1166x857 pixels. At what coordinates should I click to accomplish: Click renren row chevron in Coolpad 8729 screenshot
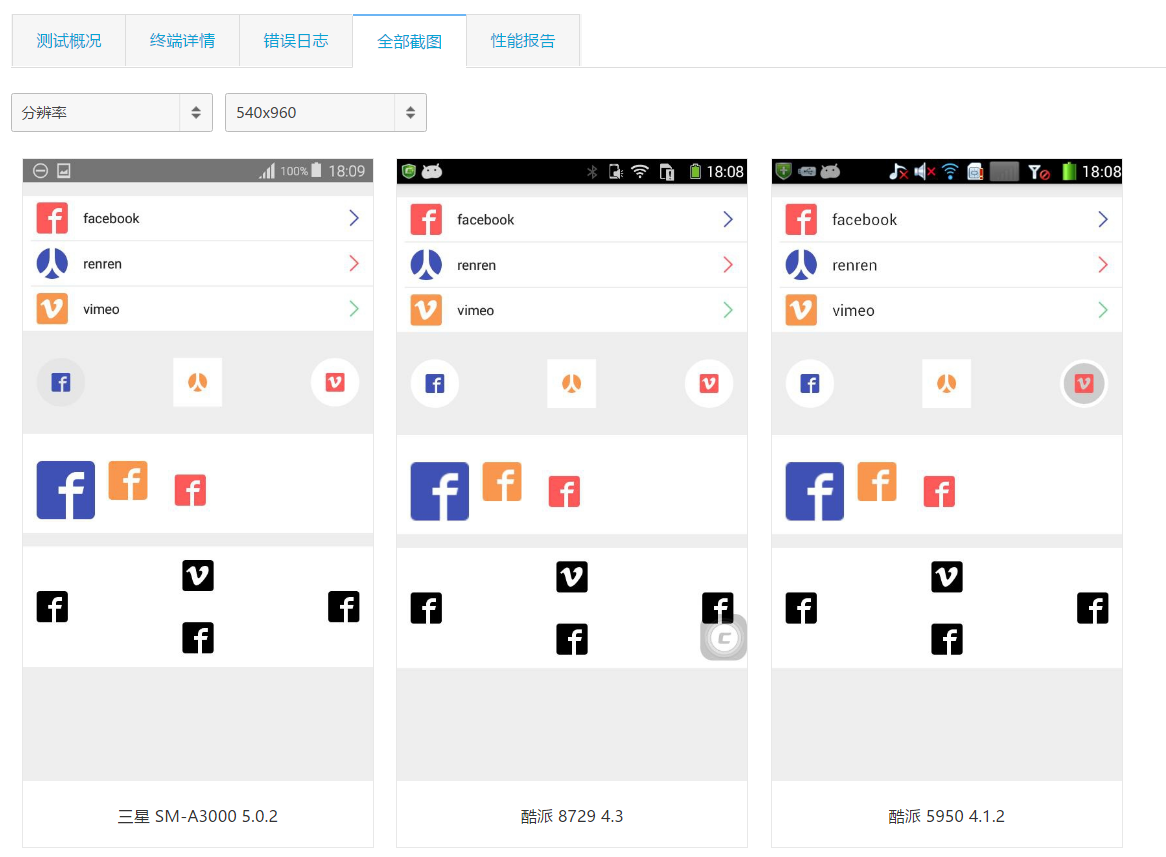tap(728, 265)
